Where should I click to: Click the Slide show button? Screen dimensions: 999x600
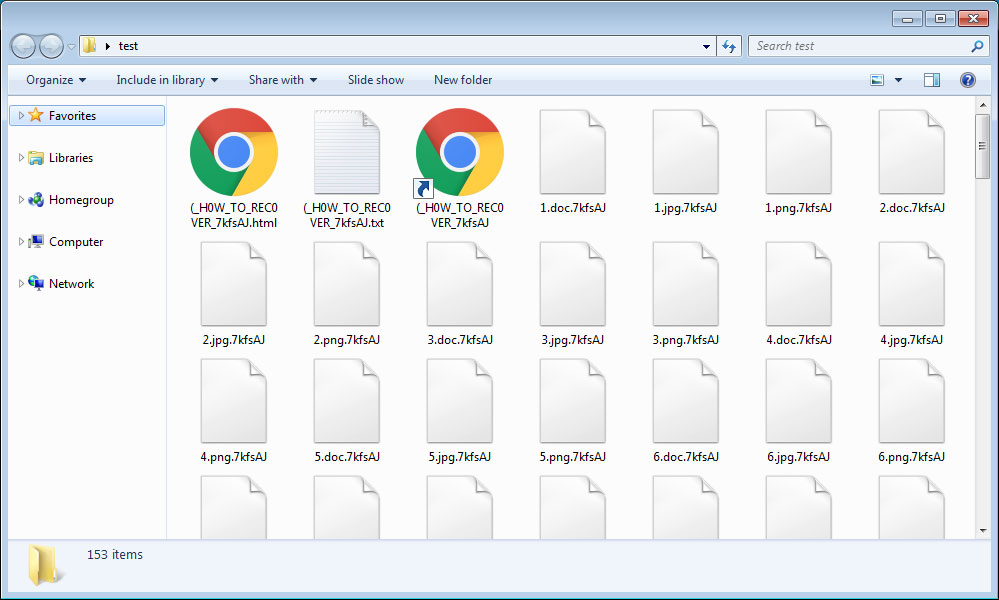tap(375, 80)
